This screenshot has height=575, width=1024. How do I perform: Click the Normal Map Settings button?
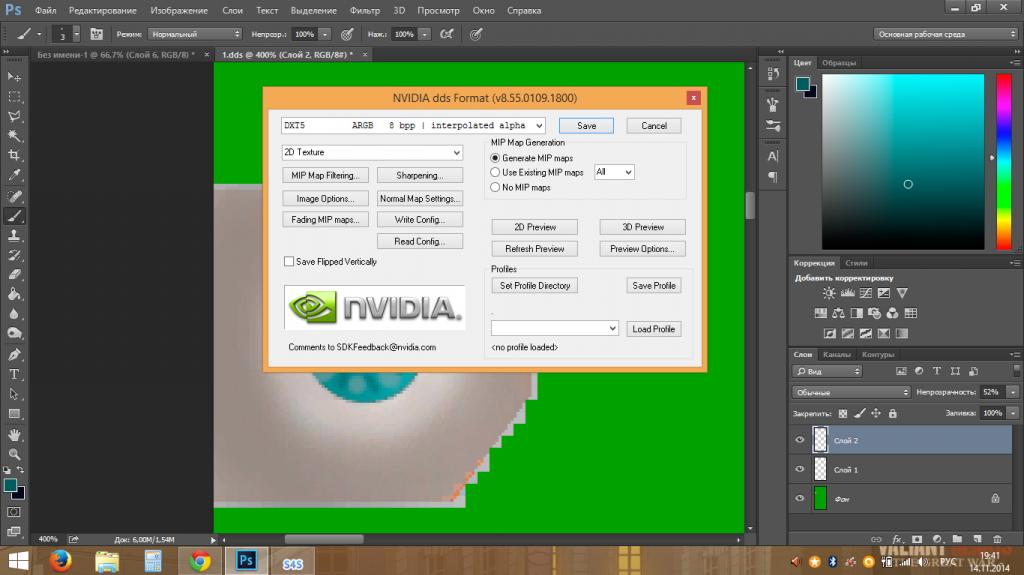tap(420, 199)
